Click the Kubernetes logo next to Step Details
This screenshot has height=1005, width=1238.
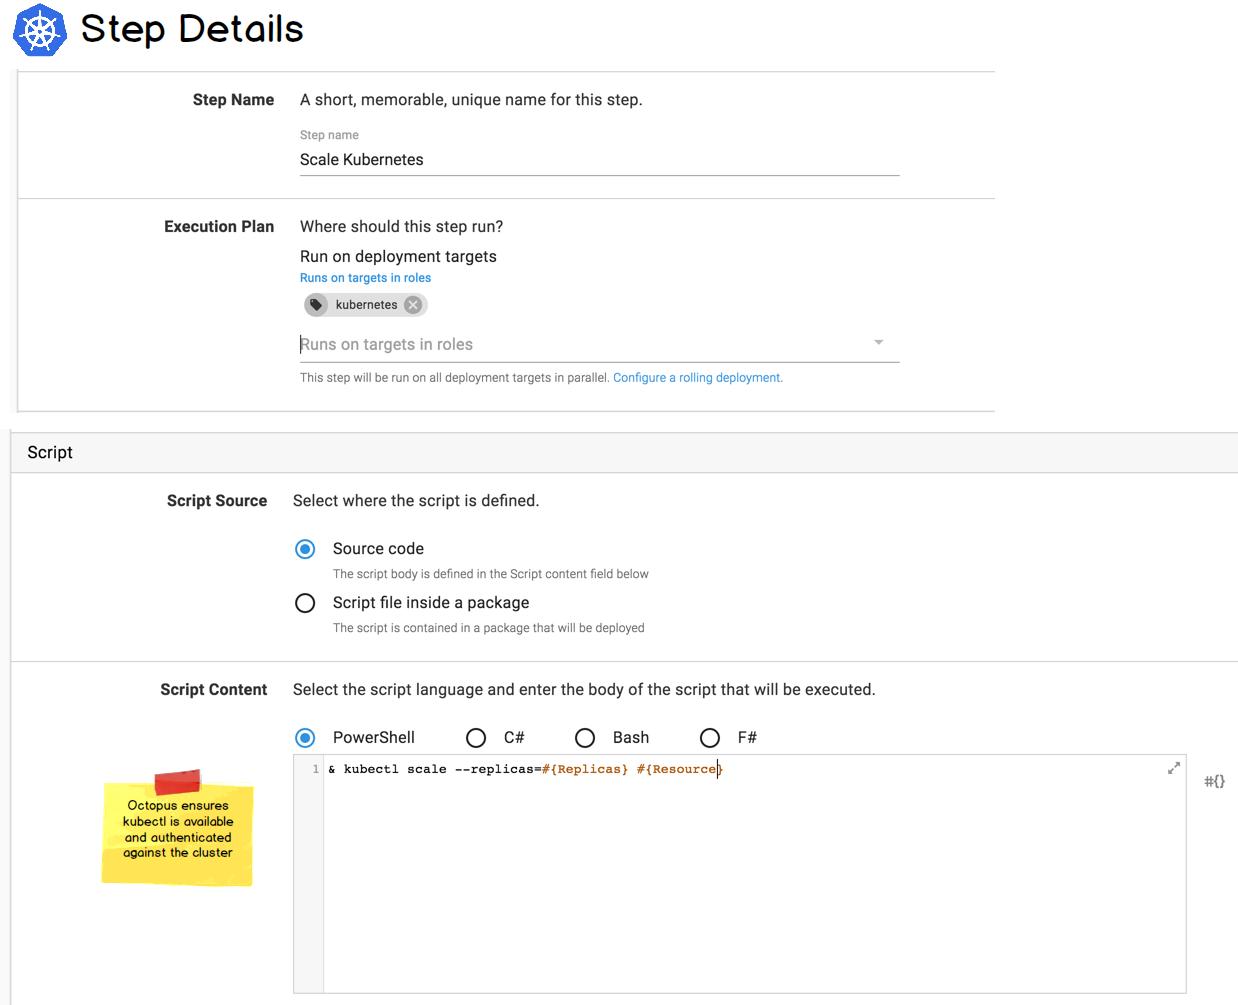coord(39,30)
